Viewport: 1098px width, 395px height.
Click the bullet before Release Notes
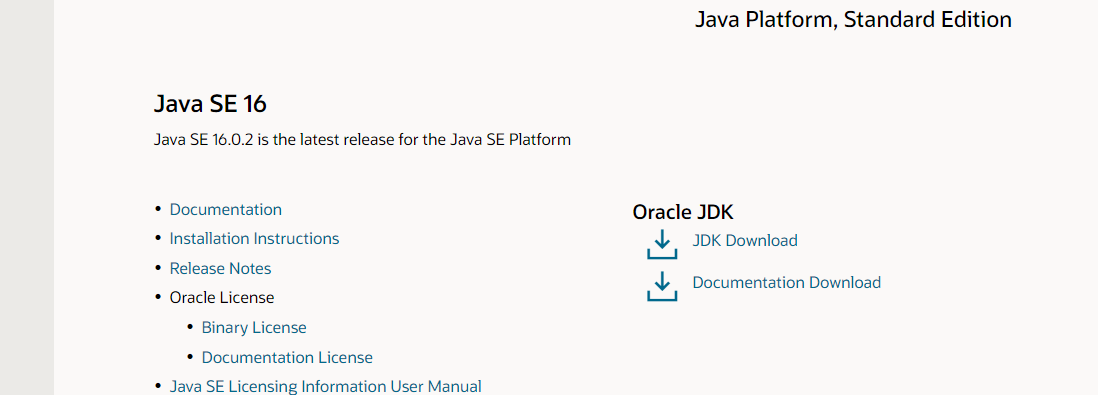click(x=158, y=268)
